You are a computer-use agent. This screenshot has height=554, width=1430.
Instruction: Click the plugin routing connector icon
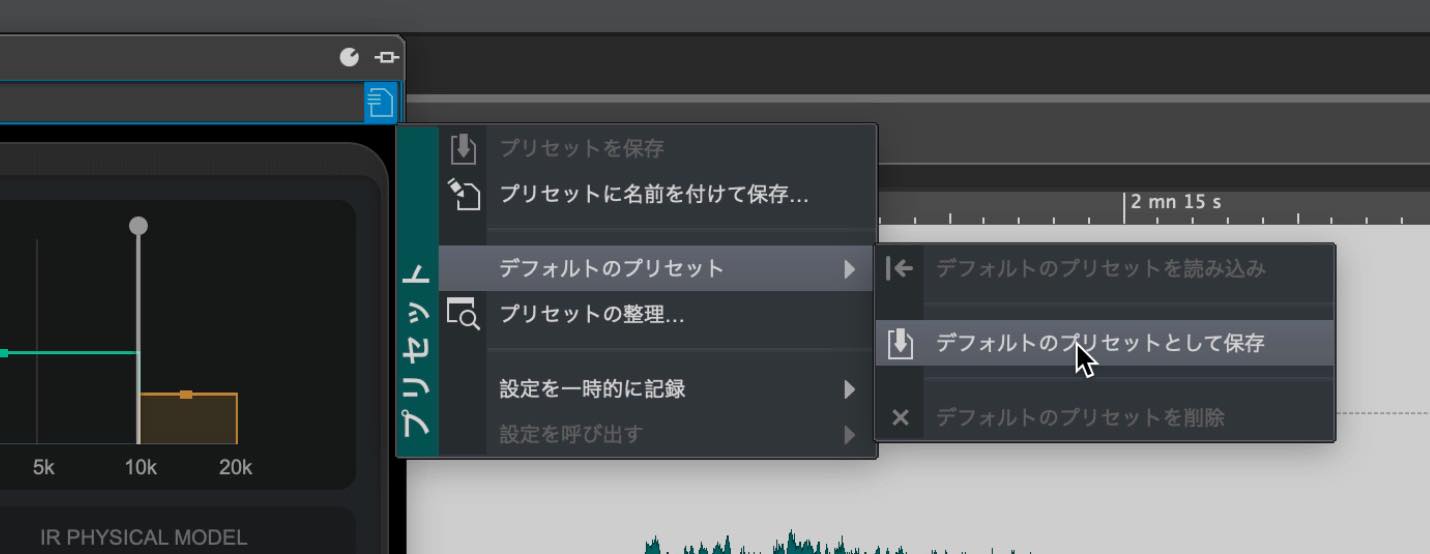[386, 57]
